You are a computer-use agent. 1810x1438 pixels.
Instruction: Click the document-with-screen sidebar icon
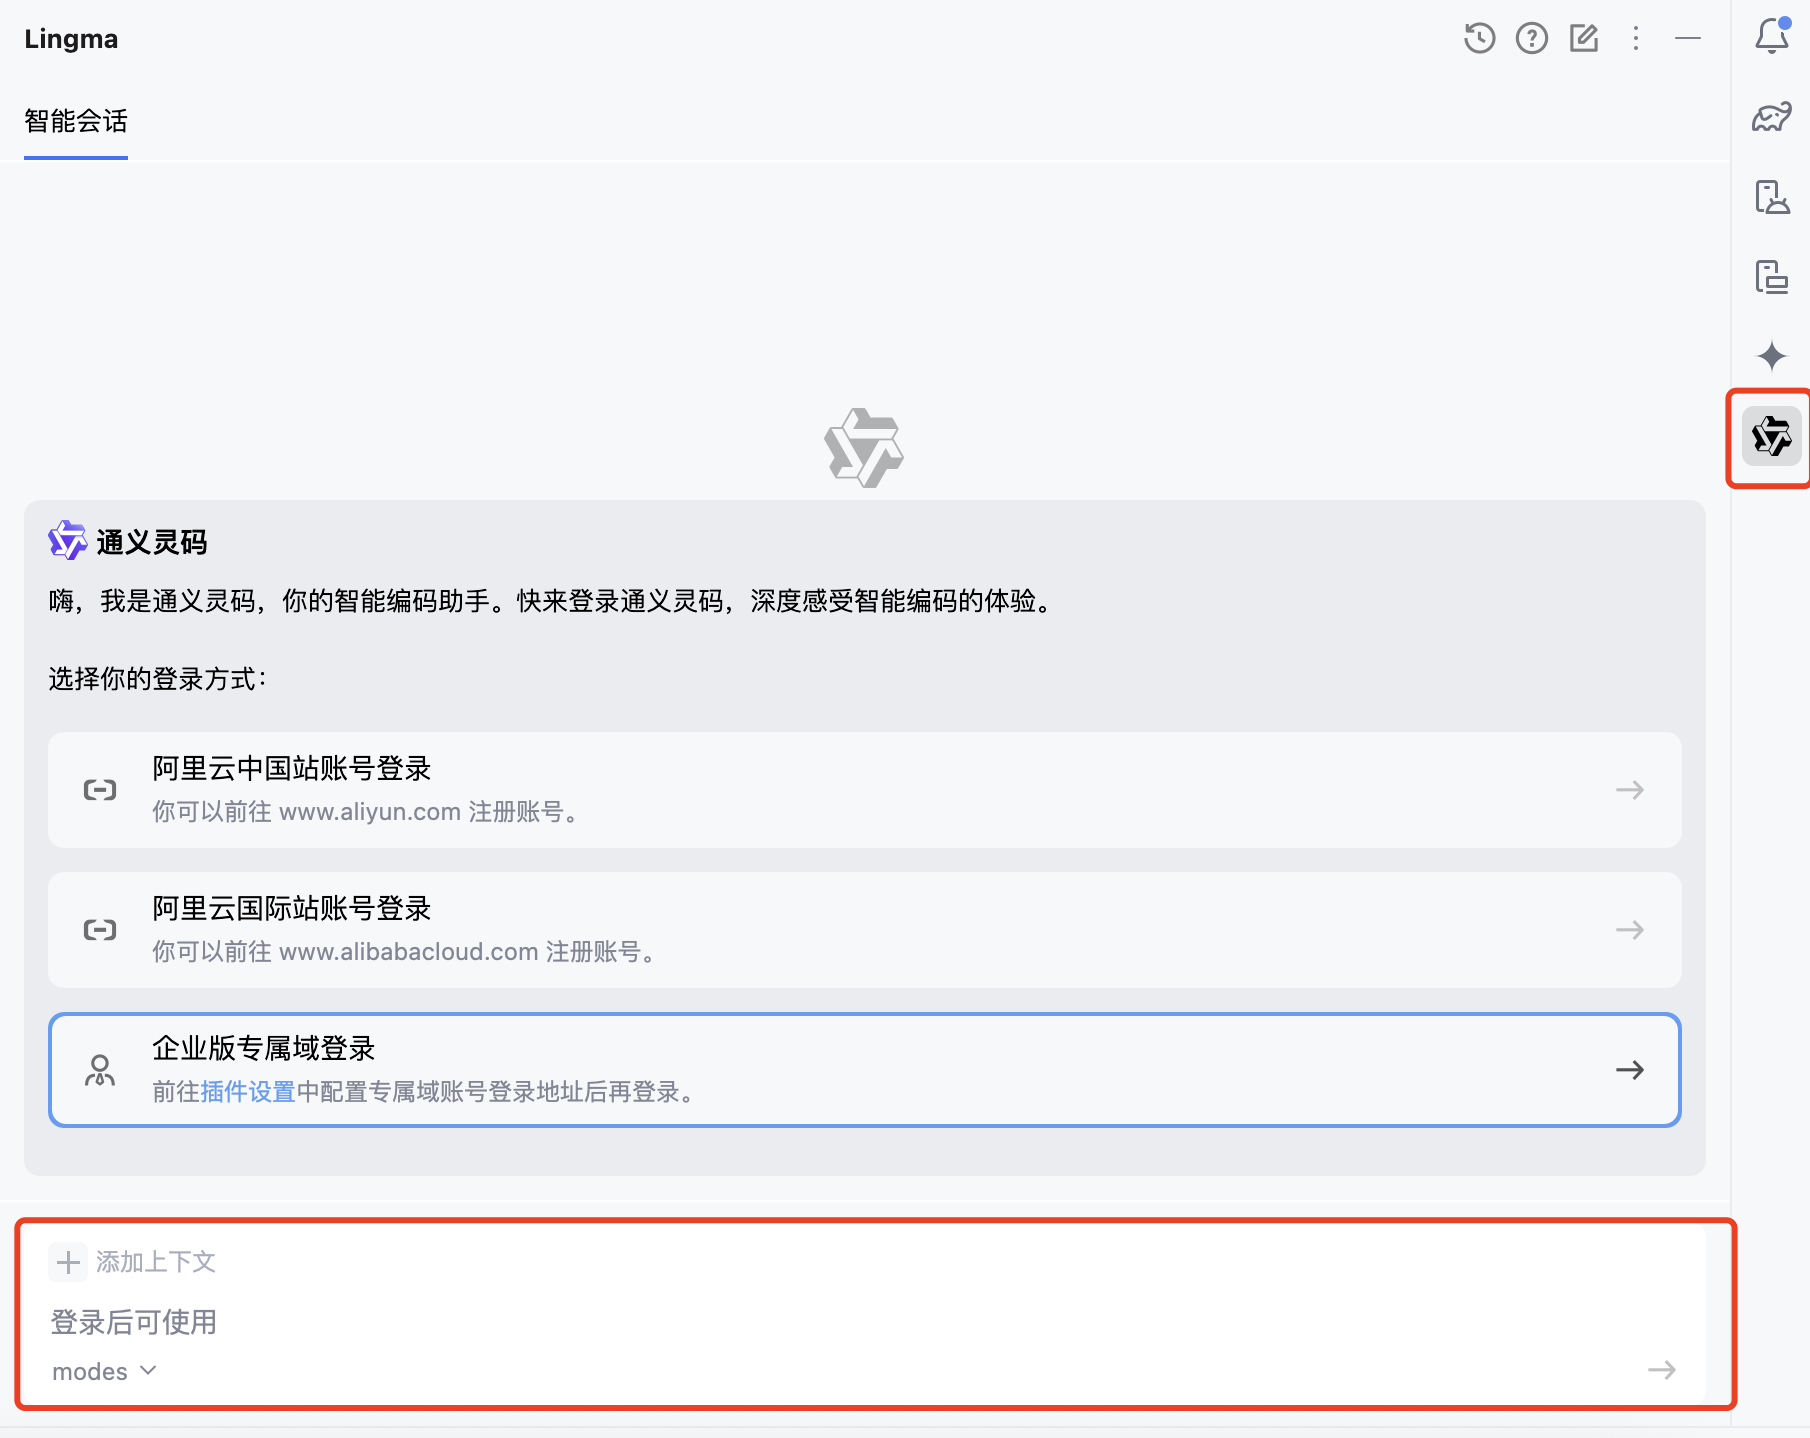[1772, 277]
